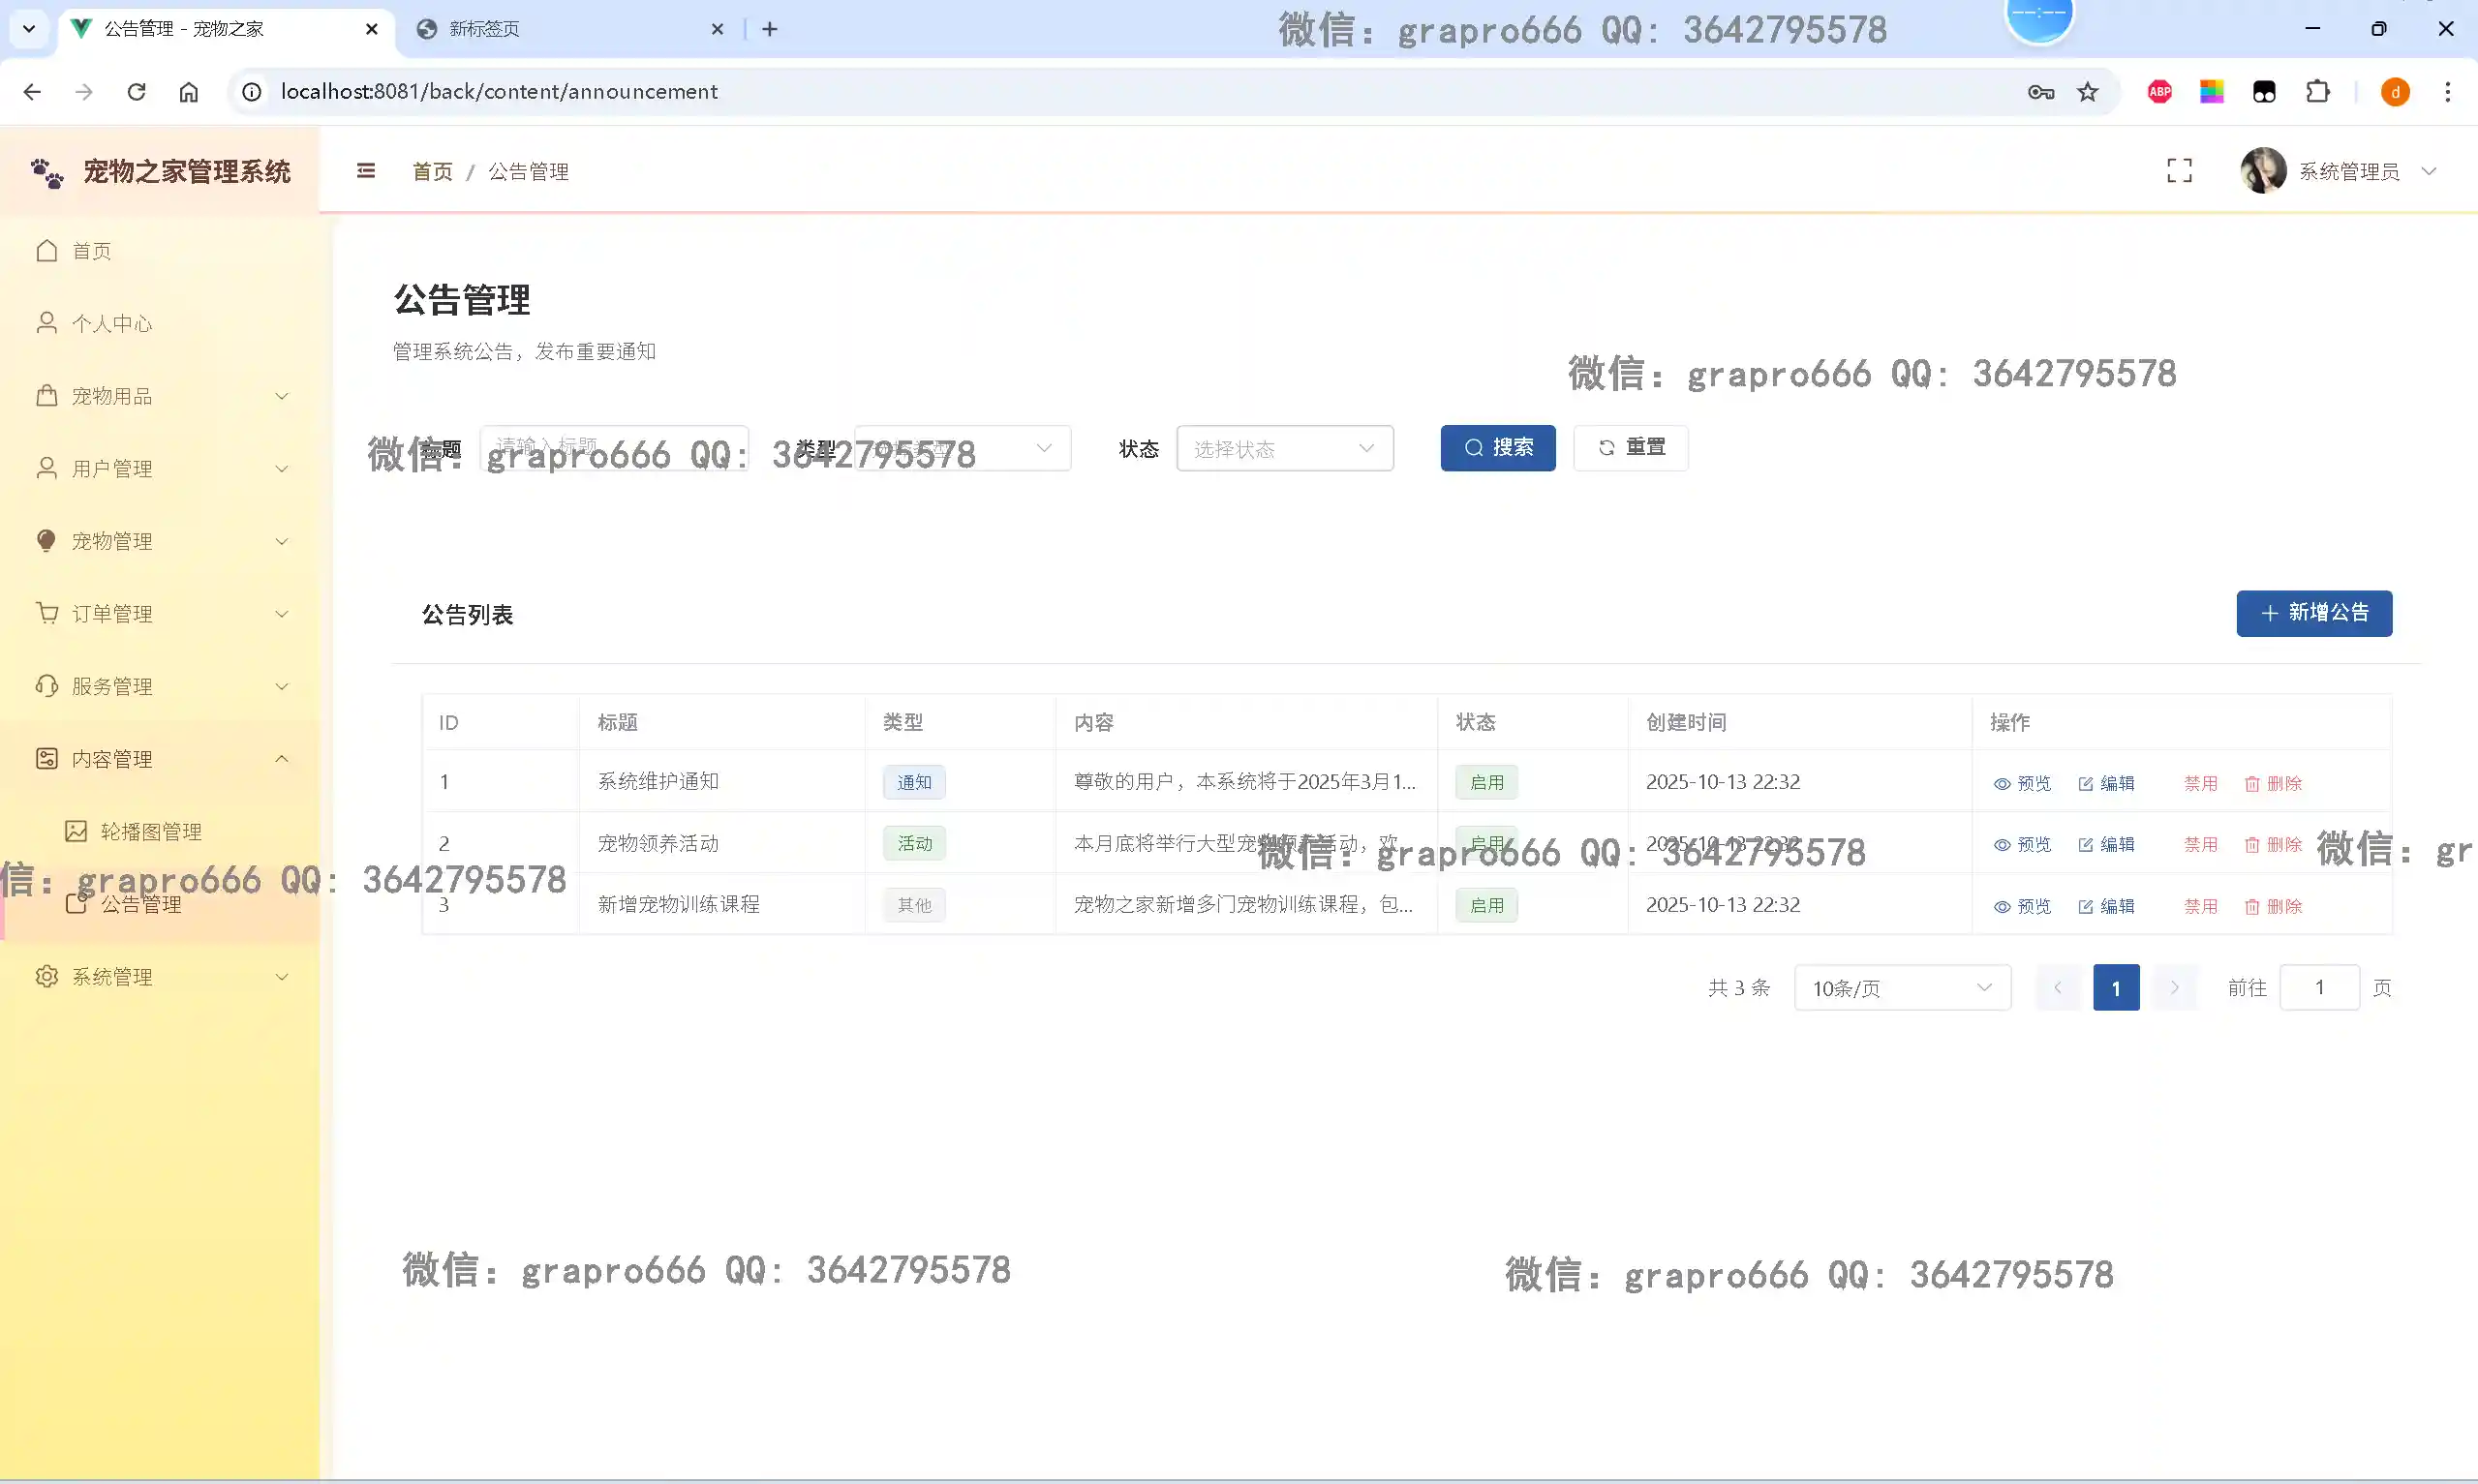
Task: Open the browser extensions puzzle icon
Action: pyautogui.click(x=2317, y=92)
